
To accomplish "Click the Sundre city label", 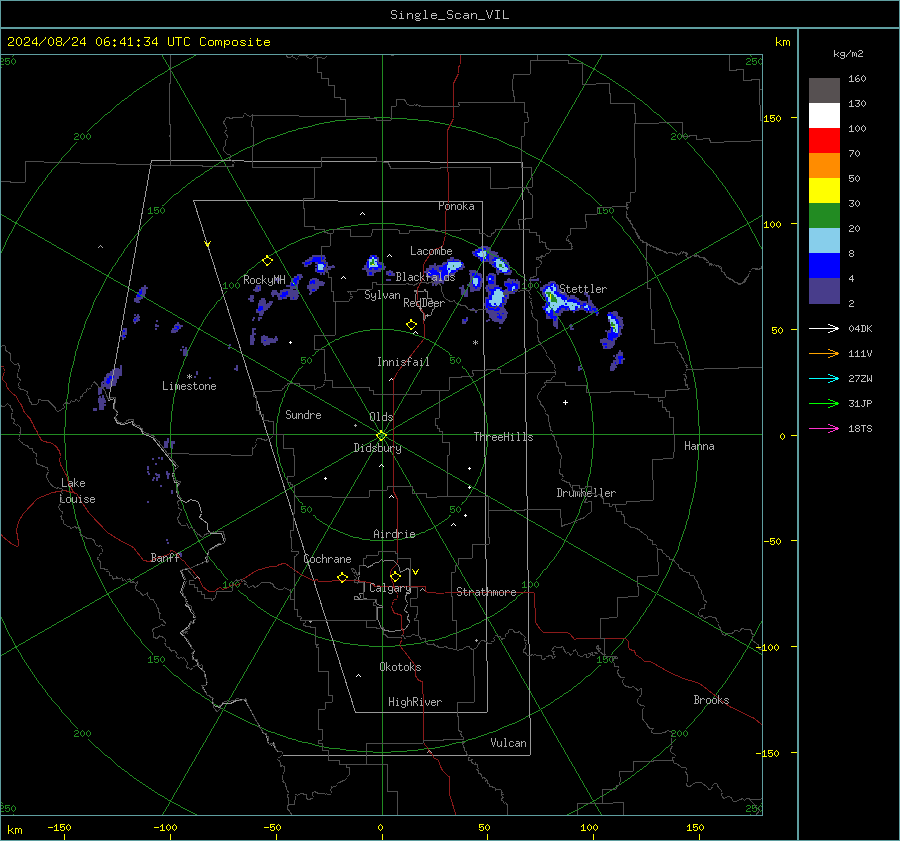I will coord(303,414).
